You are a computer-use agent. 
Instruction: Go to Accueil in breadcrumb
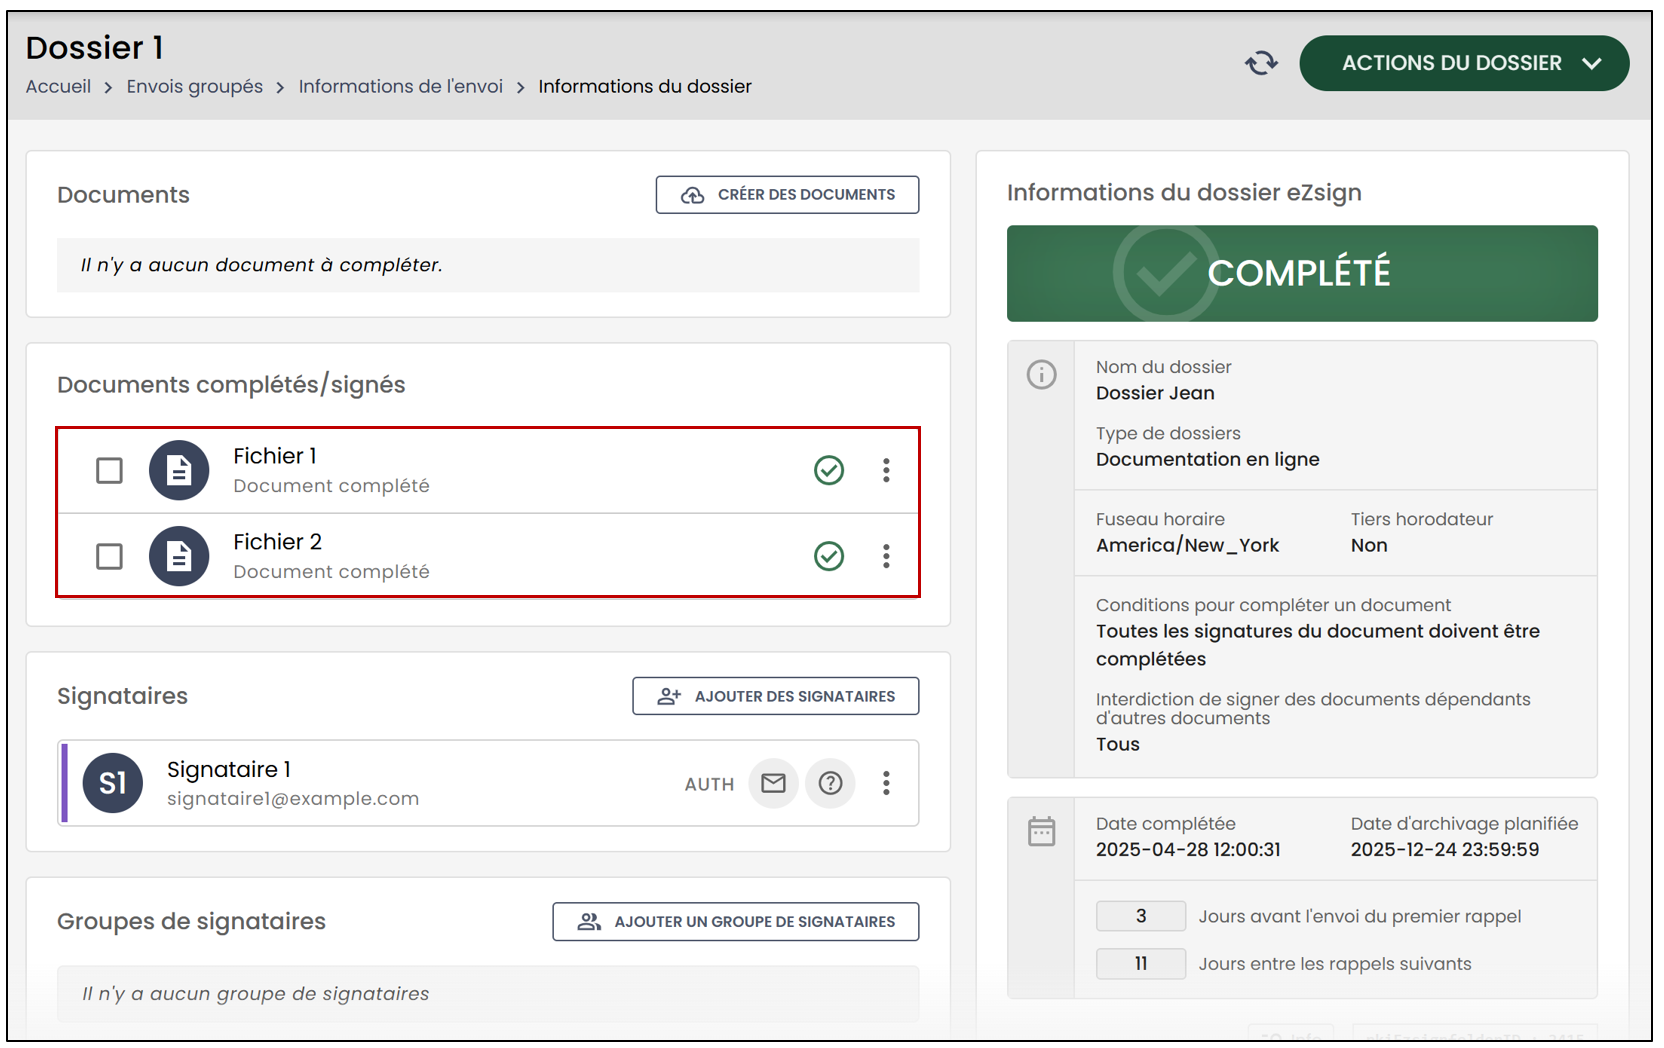coord(58,87)
